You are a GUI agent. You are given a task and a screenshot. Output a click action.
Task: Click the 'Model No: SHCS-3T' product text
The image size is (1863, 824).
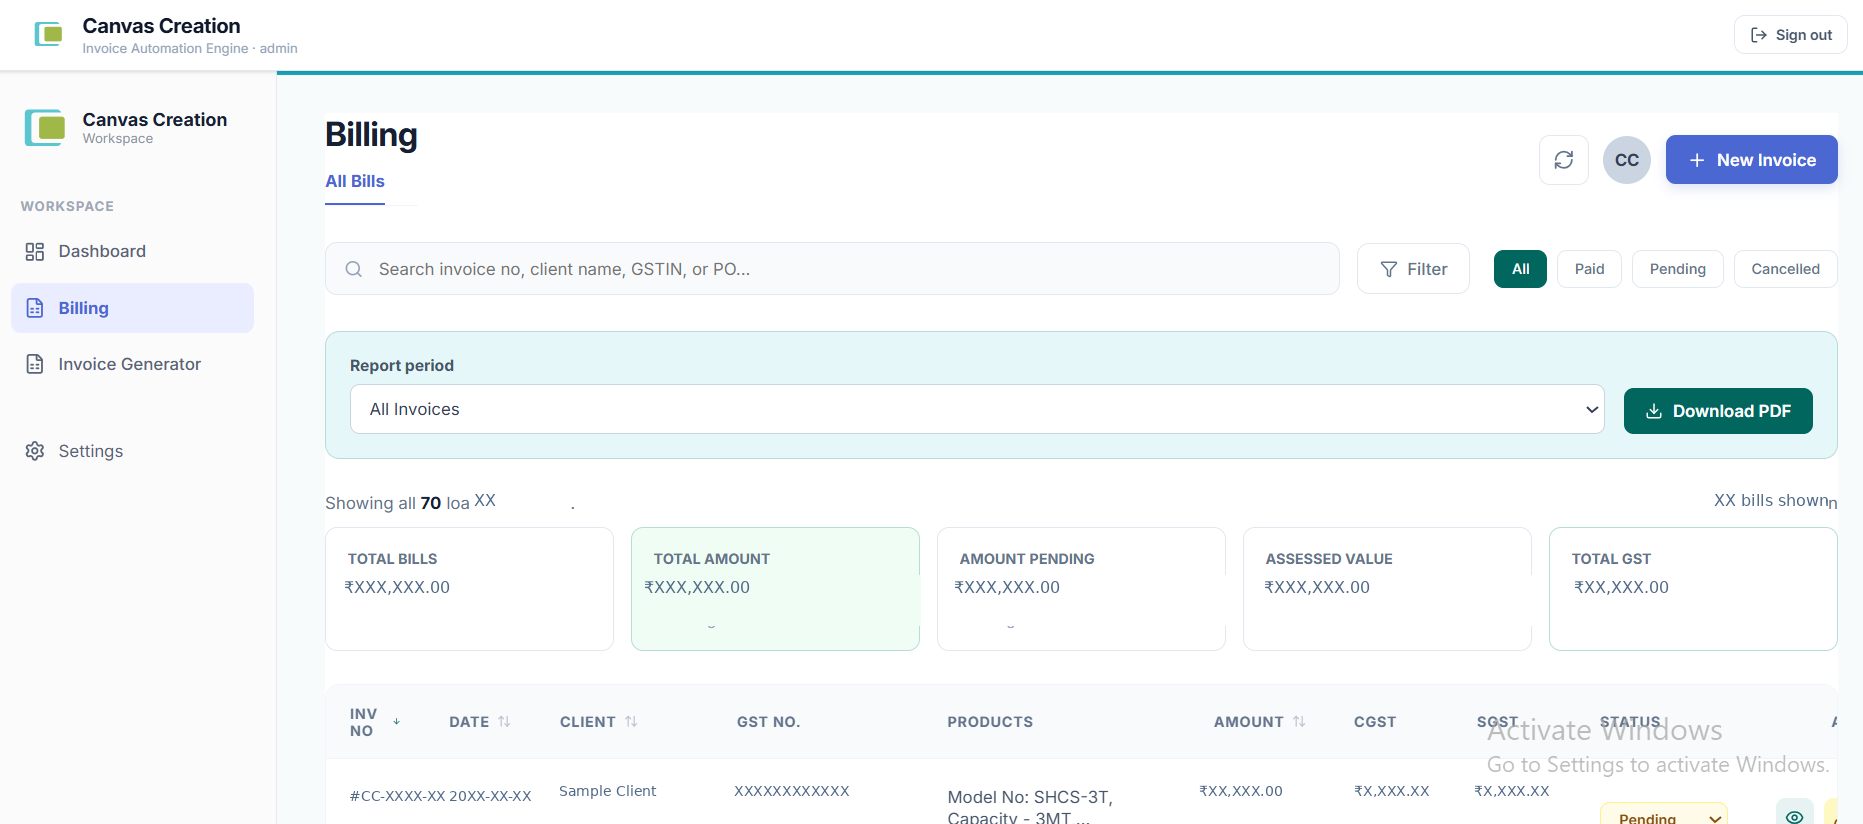coord(1030,797)
